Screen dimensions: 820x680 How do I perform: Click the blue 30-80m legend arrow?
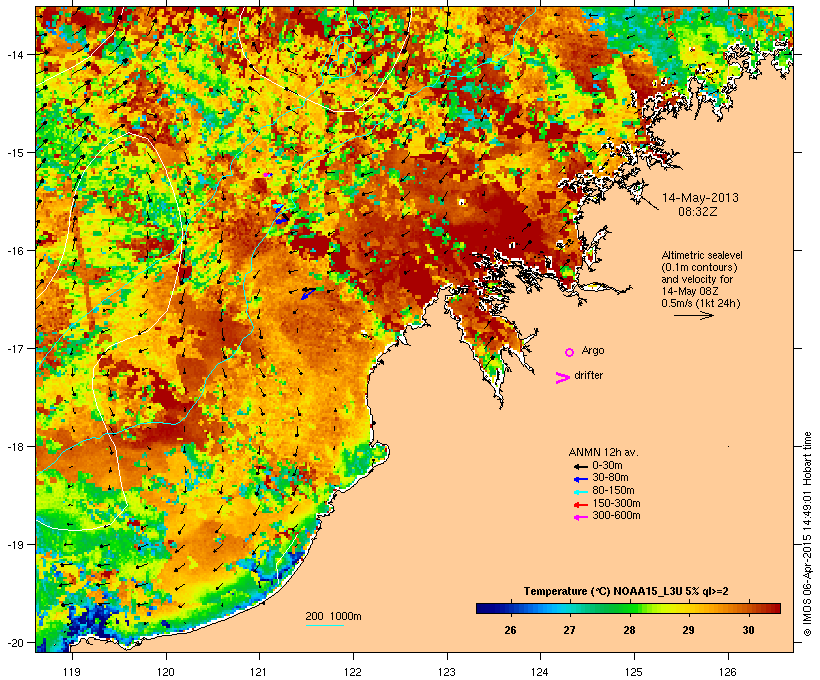[x=580, y=479]
